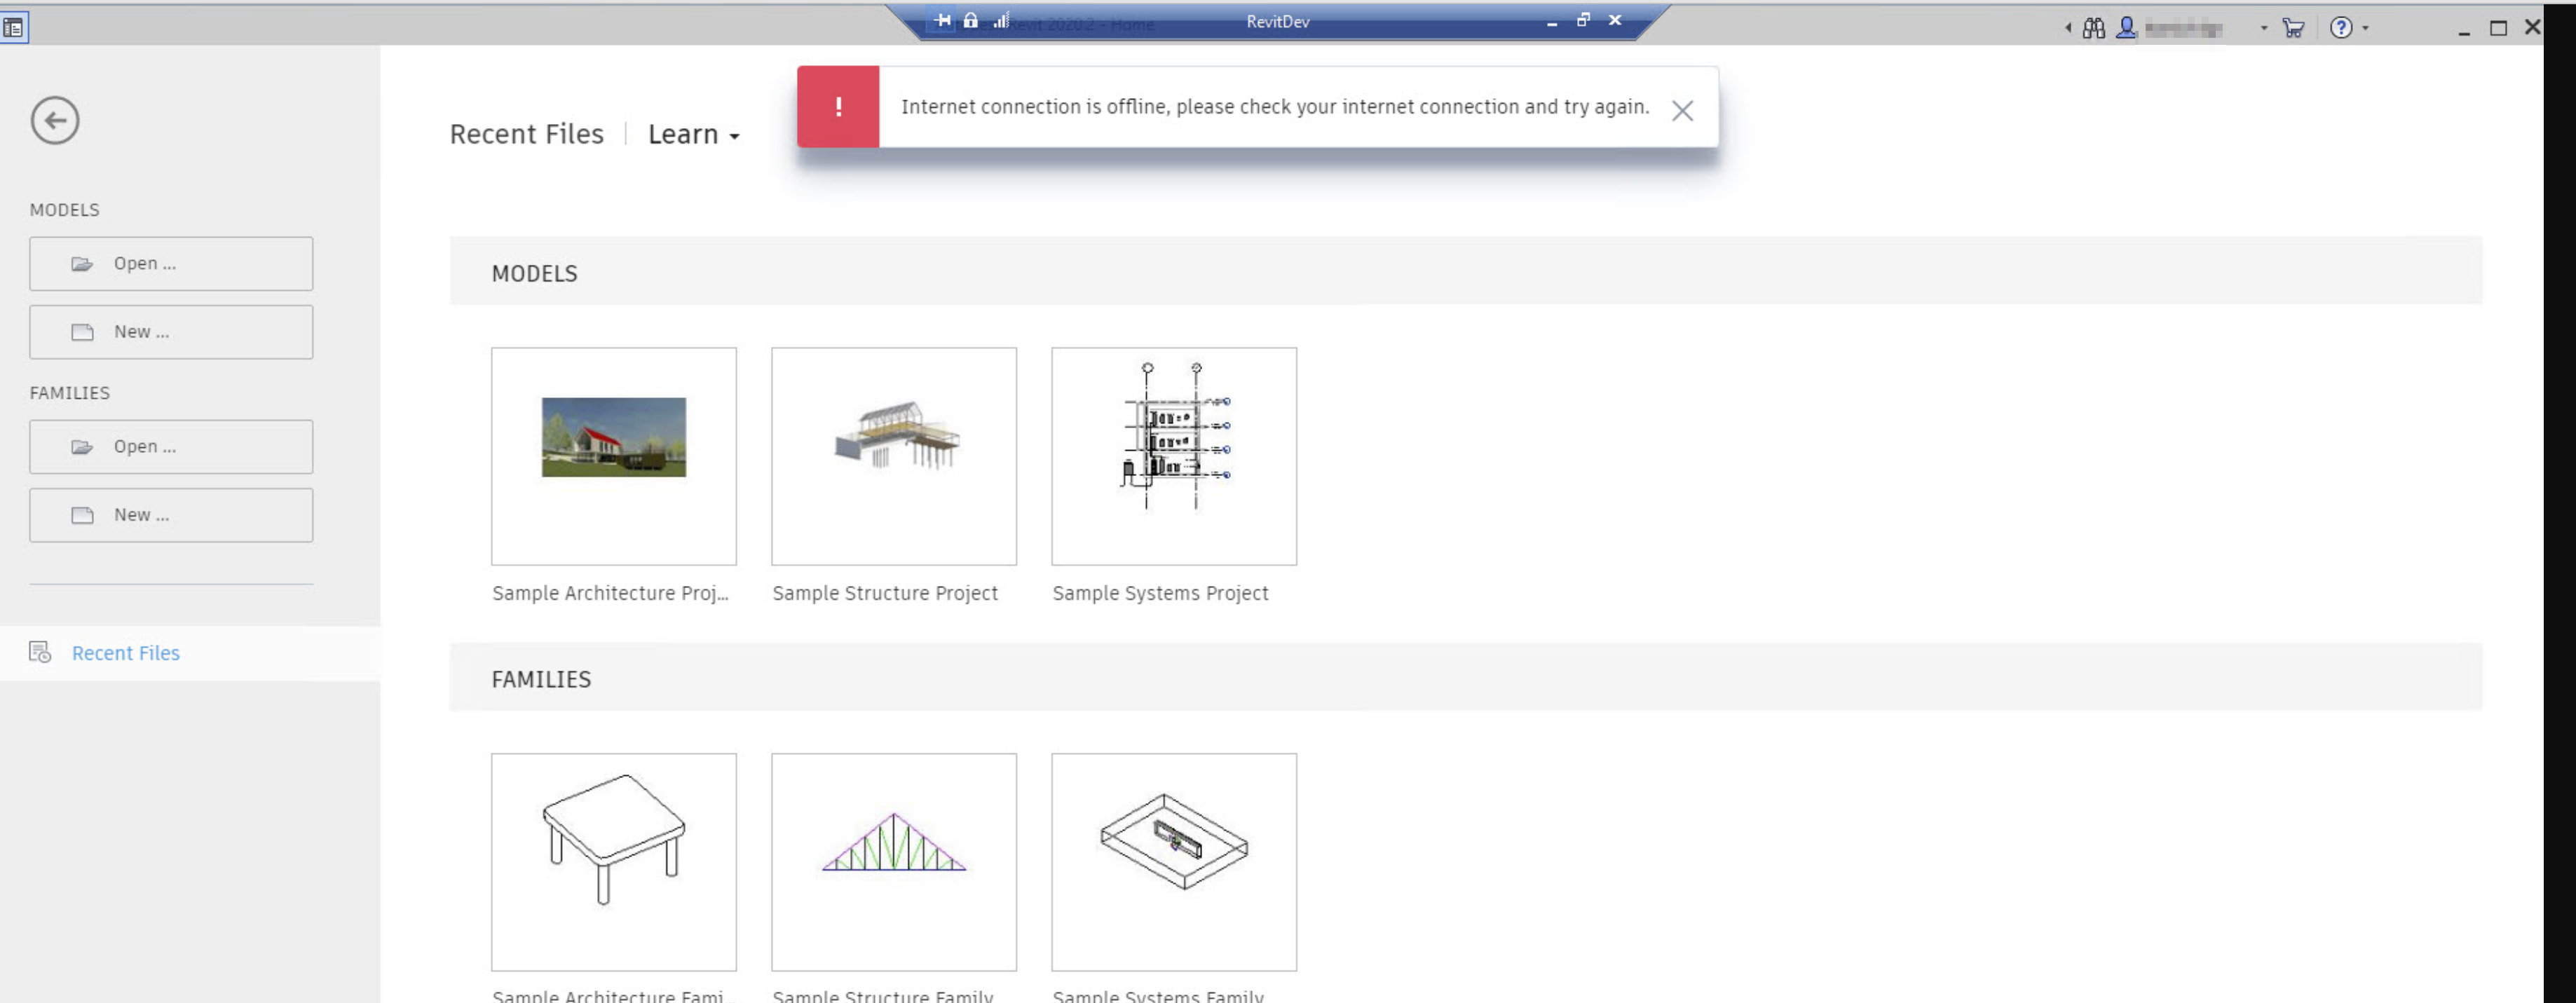The image size is (2576, 1003).
Task: Click the Help question mark icon
Action: [2340, 28]
